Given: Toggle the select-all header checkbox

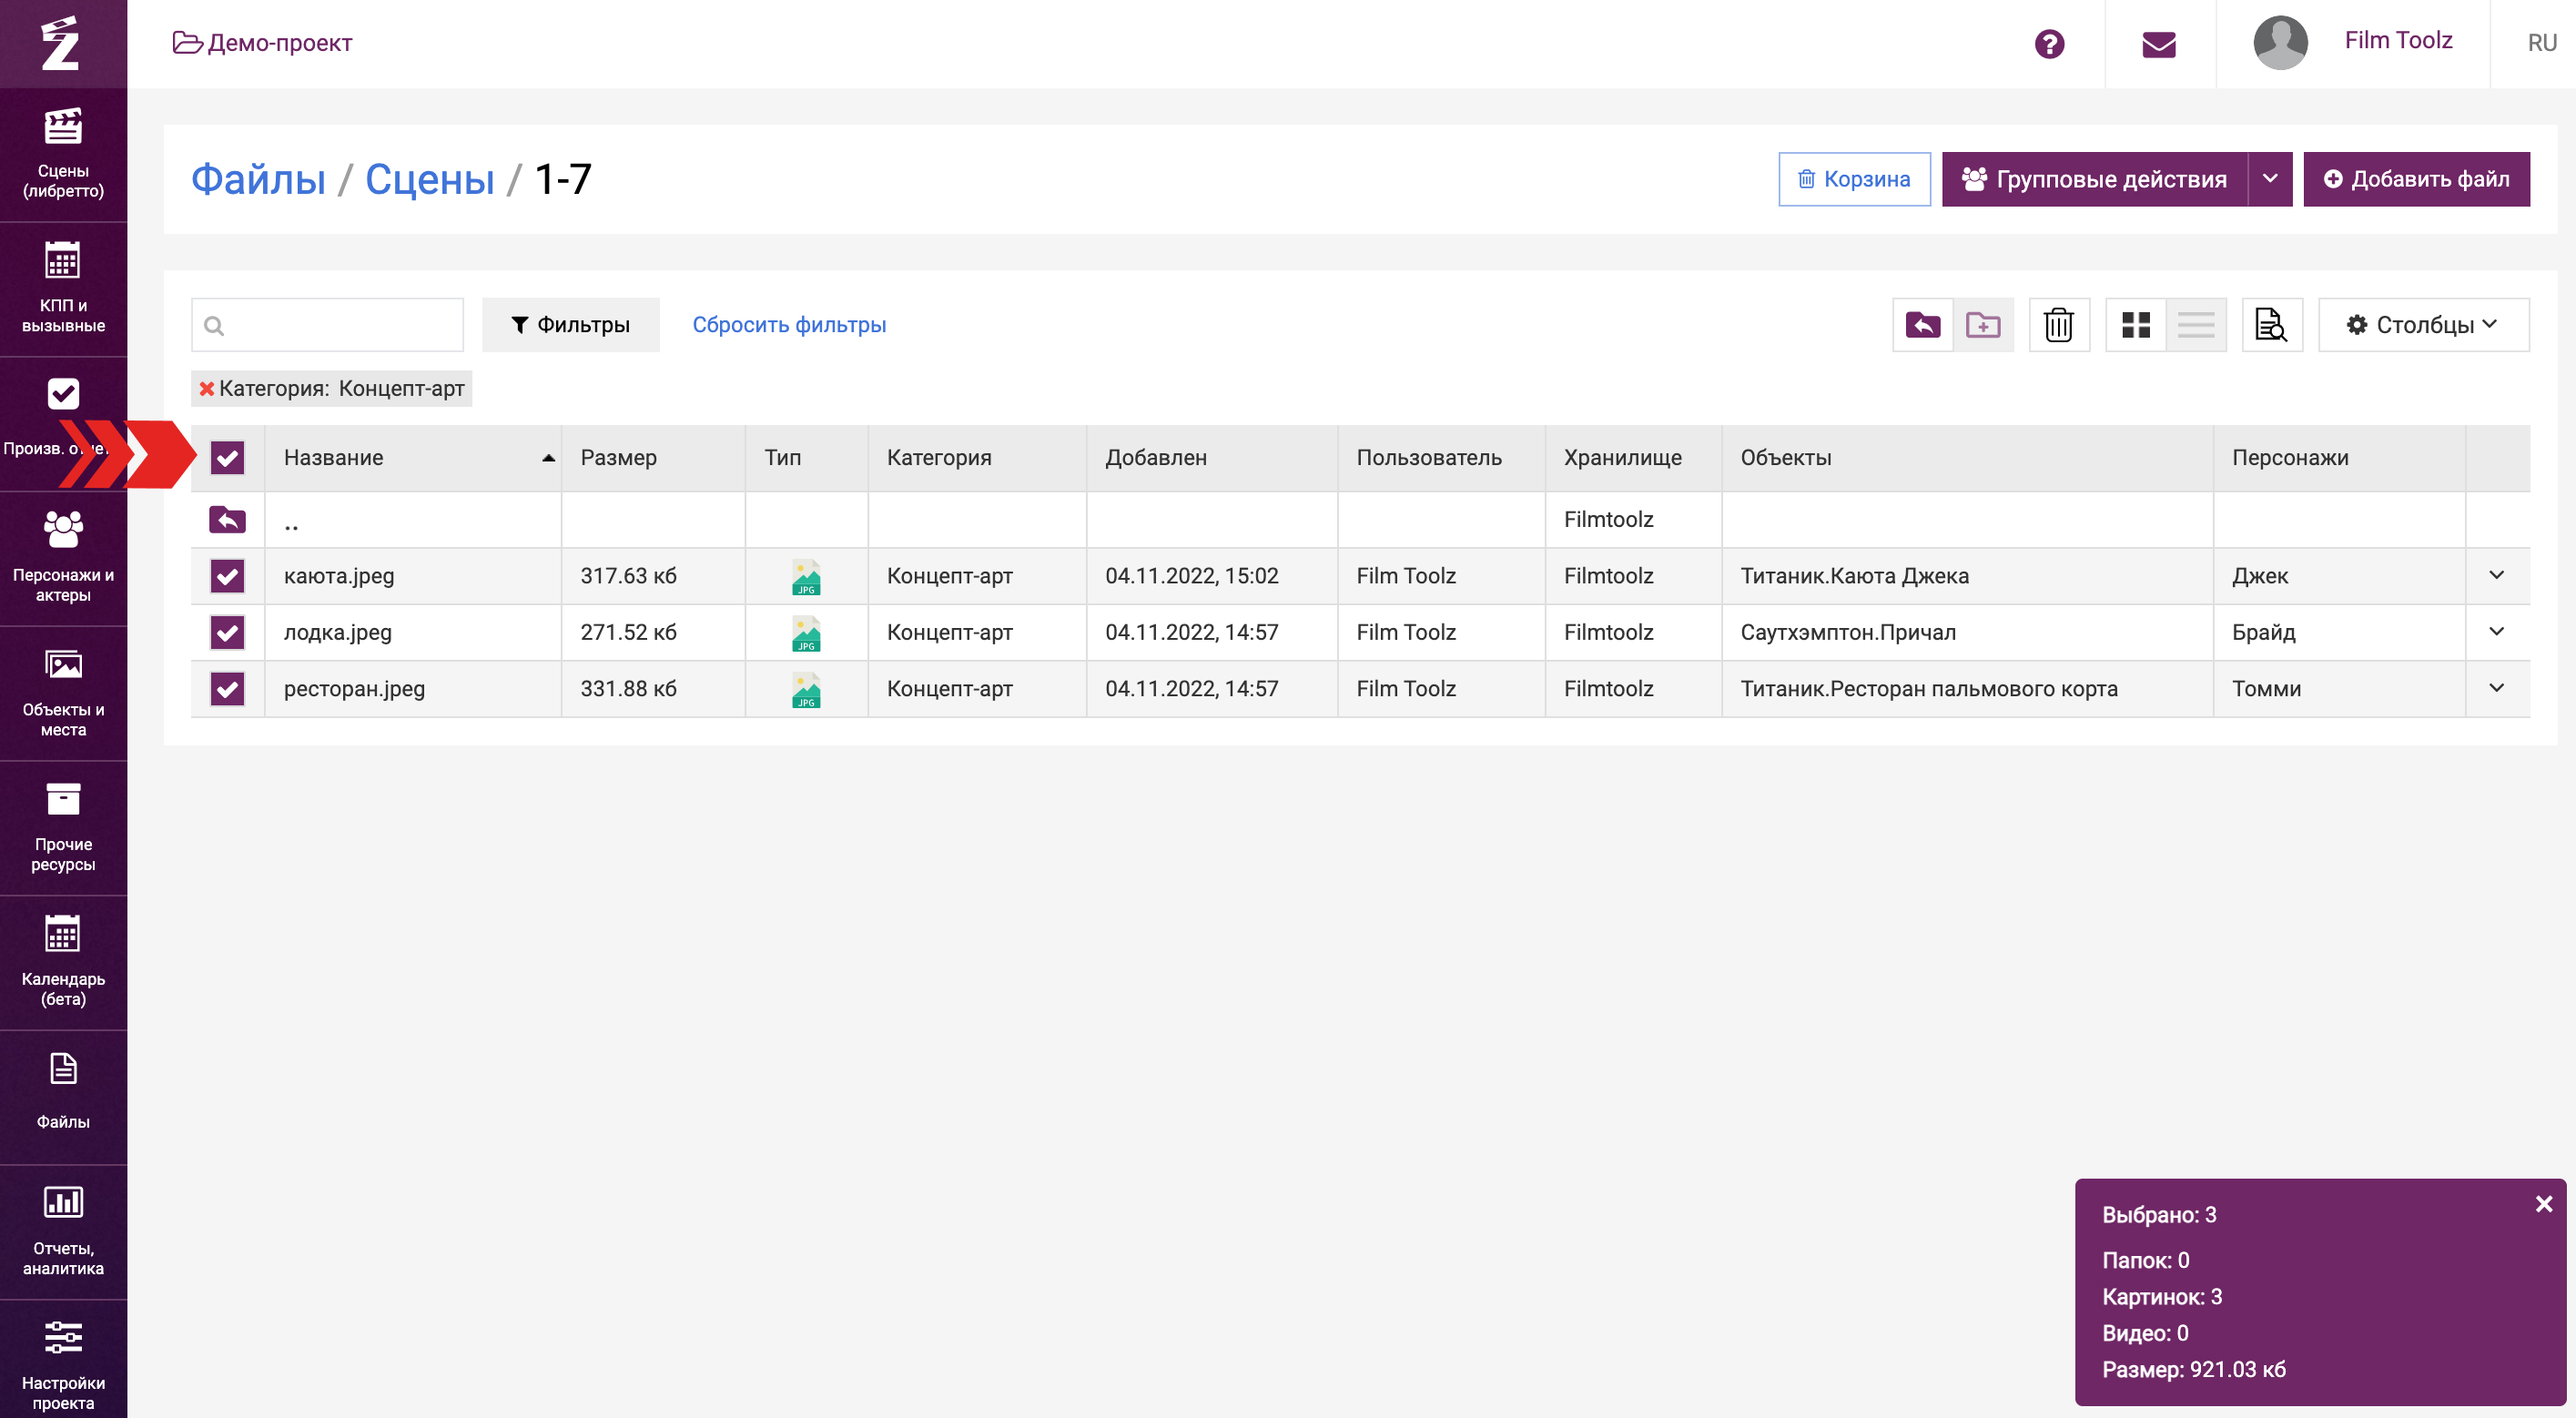Looking at the screenshot, I should (x=227, y=458).
